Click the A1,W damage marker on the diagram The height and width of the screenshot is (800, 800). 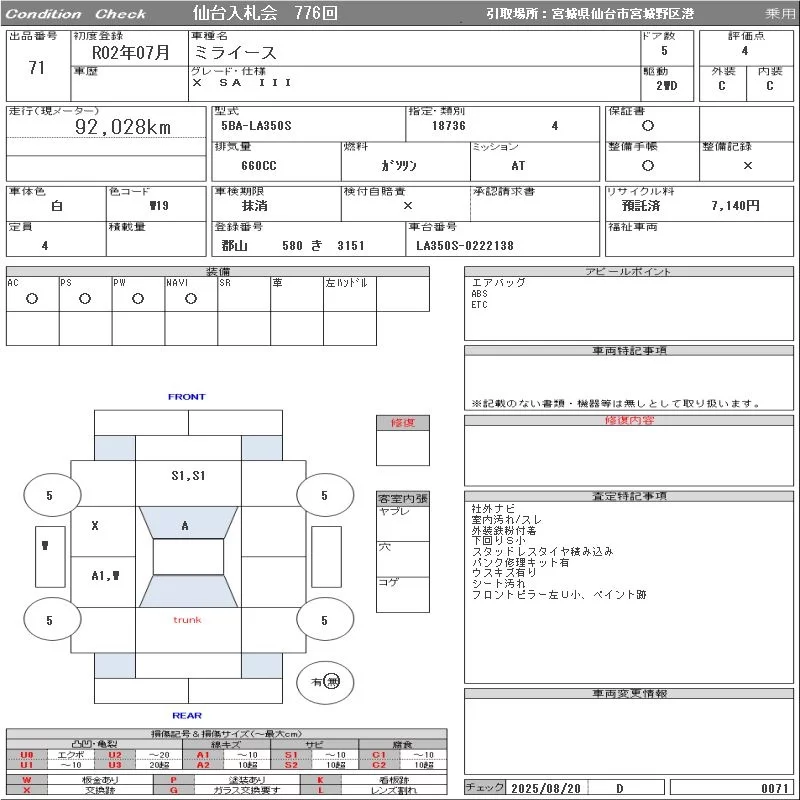coord(105,575)
